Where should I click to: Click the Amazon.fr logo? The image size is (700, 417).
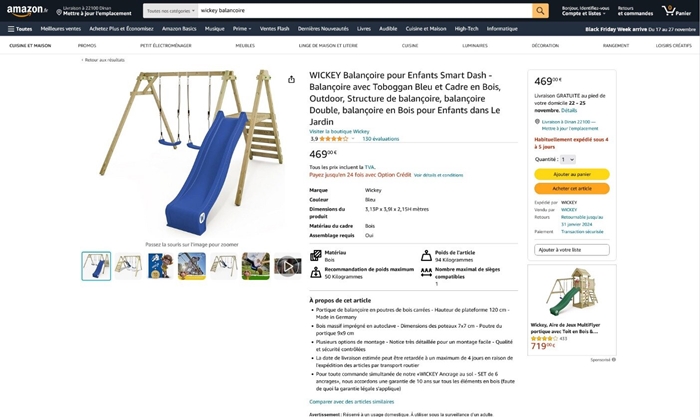[27, 10]
